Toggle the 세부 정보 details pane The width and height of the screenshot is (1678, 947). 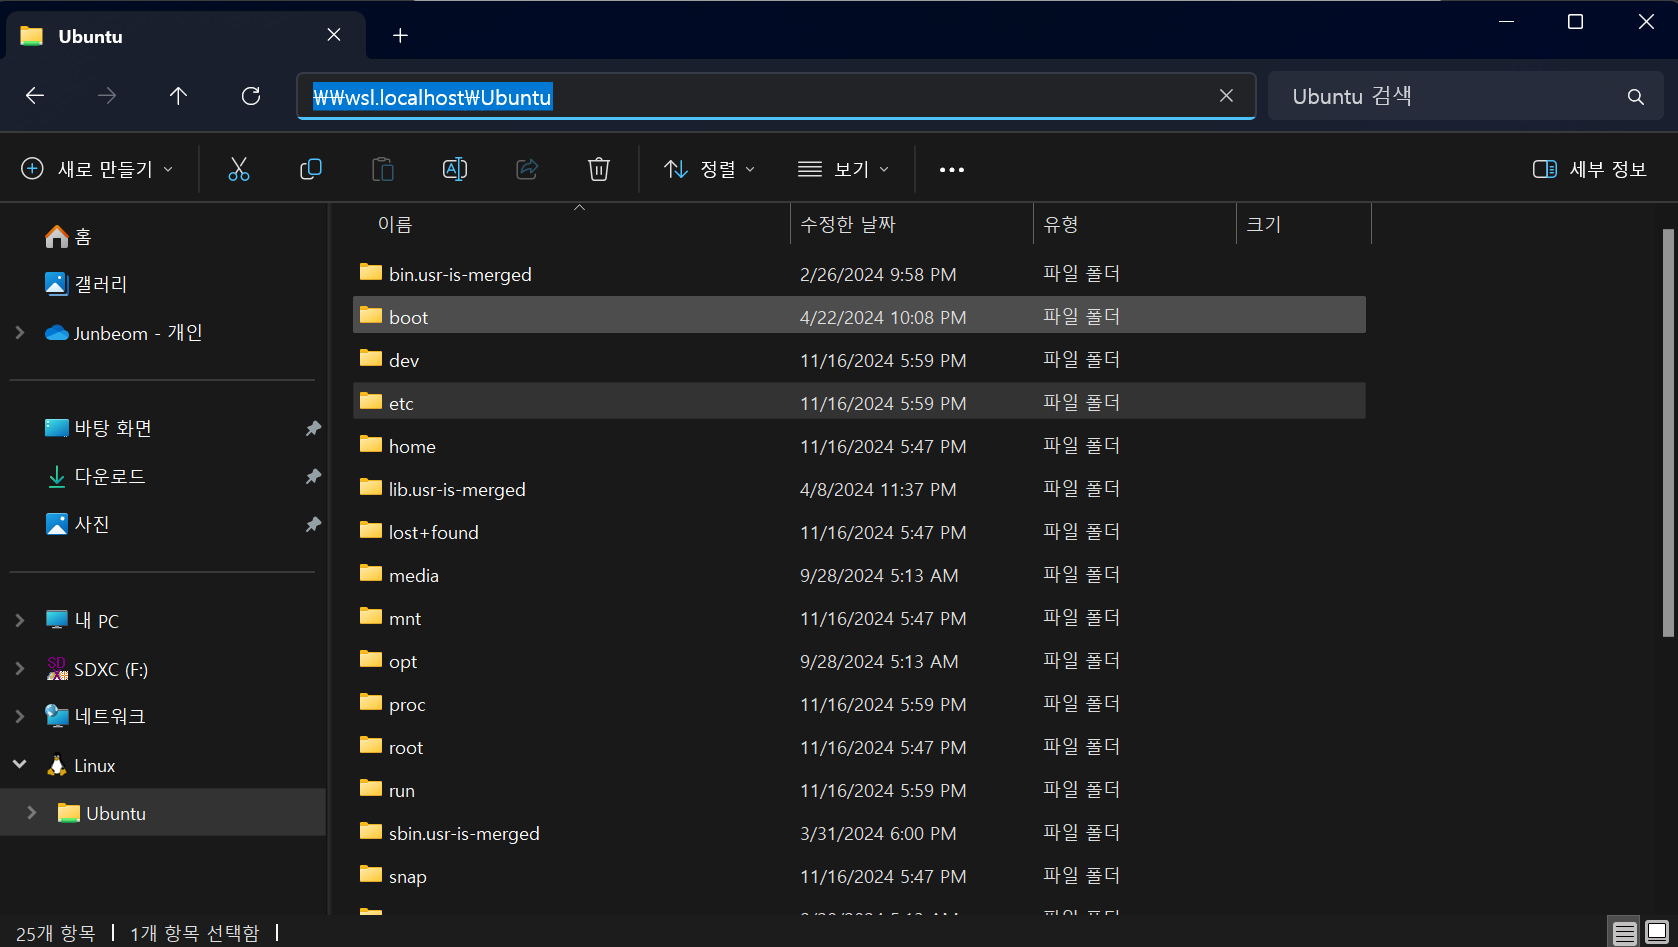[1590, 169]
